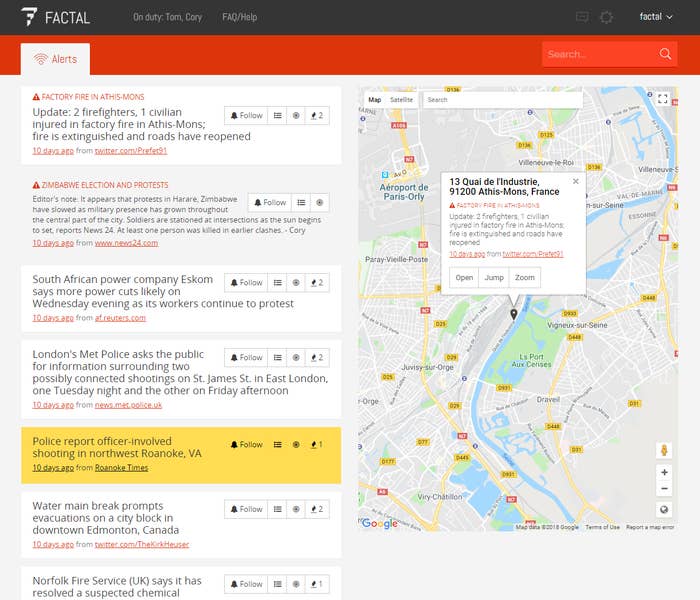Viewport: 700px width, 600px height.
Task: Toggle fullscreen map view
Action: 662,99
